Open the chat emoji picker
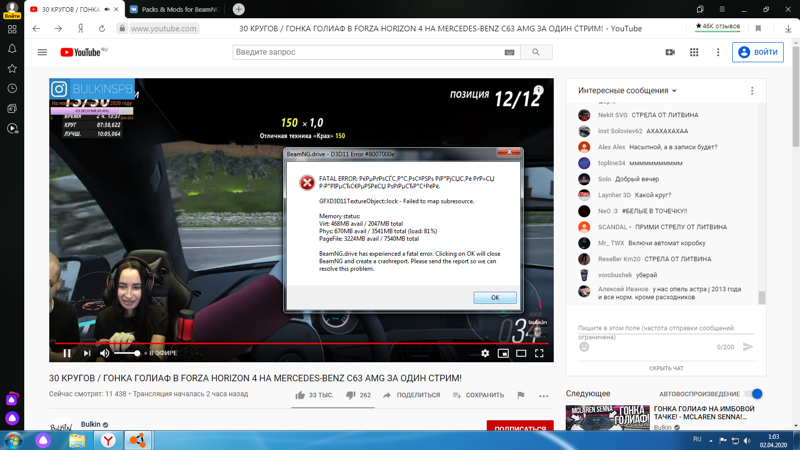Screen dimensions: 800x450 584,347
